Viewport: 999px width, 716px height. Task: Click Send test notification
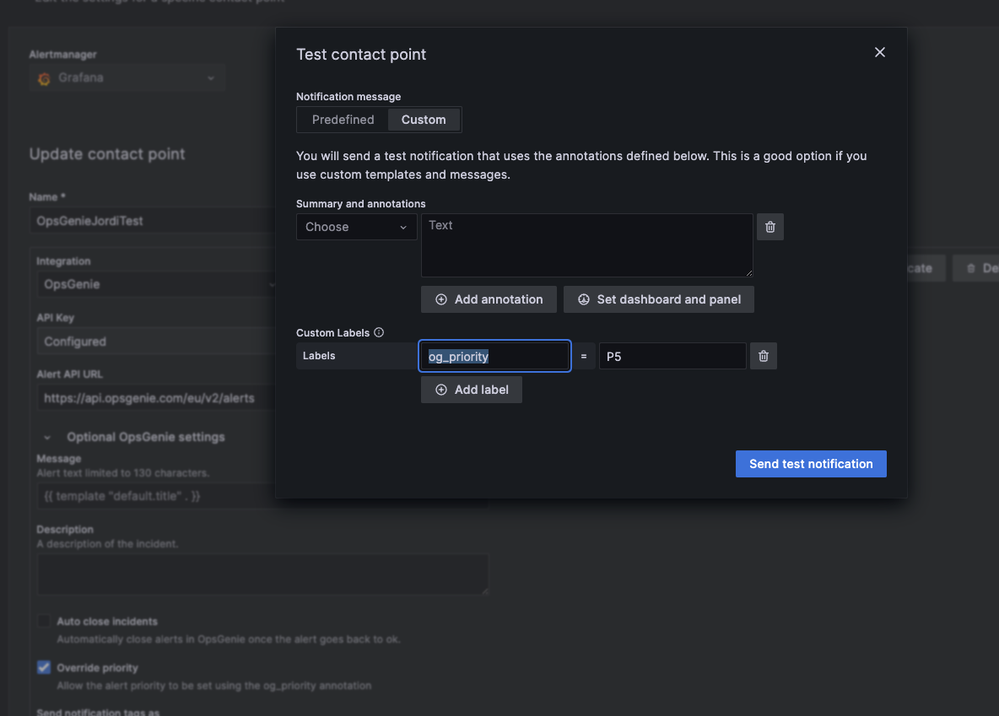coord(810,463)
